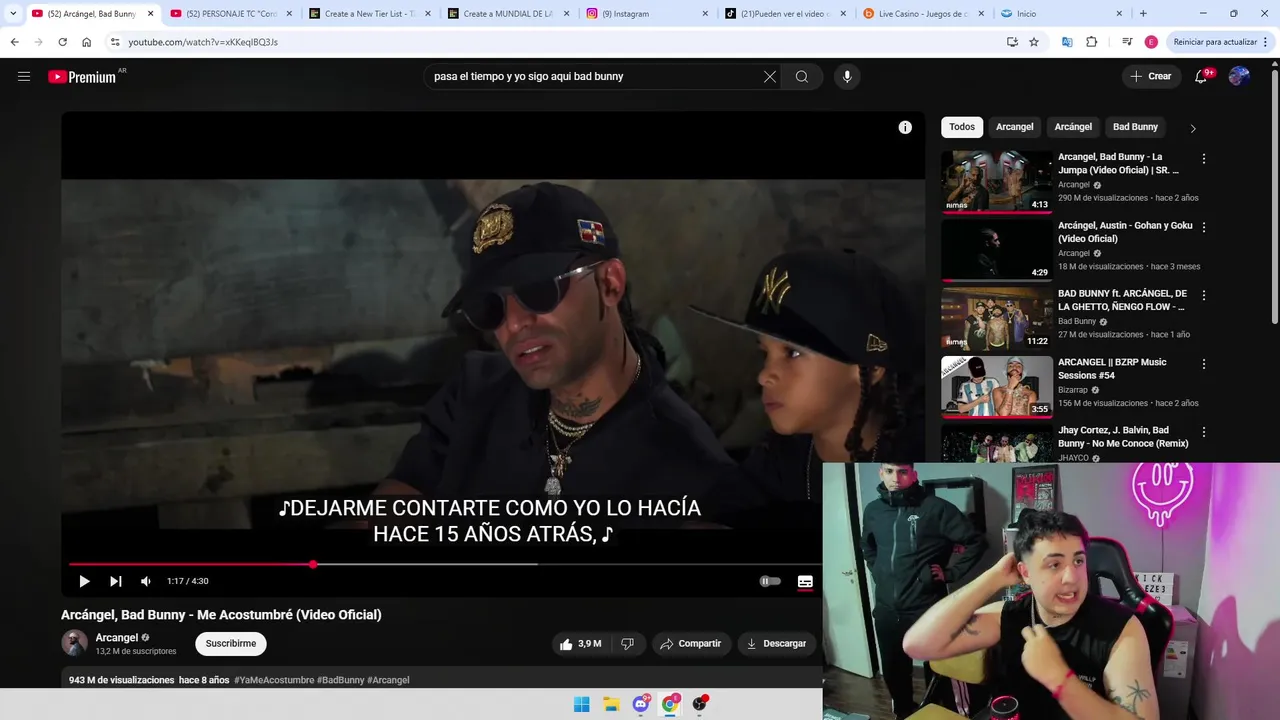
Task: Dislike the video
Action: click(x=627, y=644)
